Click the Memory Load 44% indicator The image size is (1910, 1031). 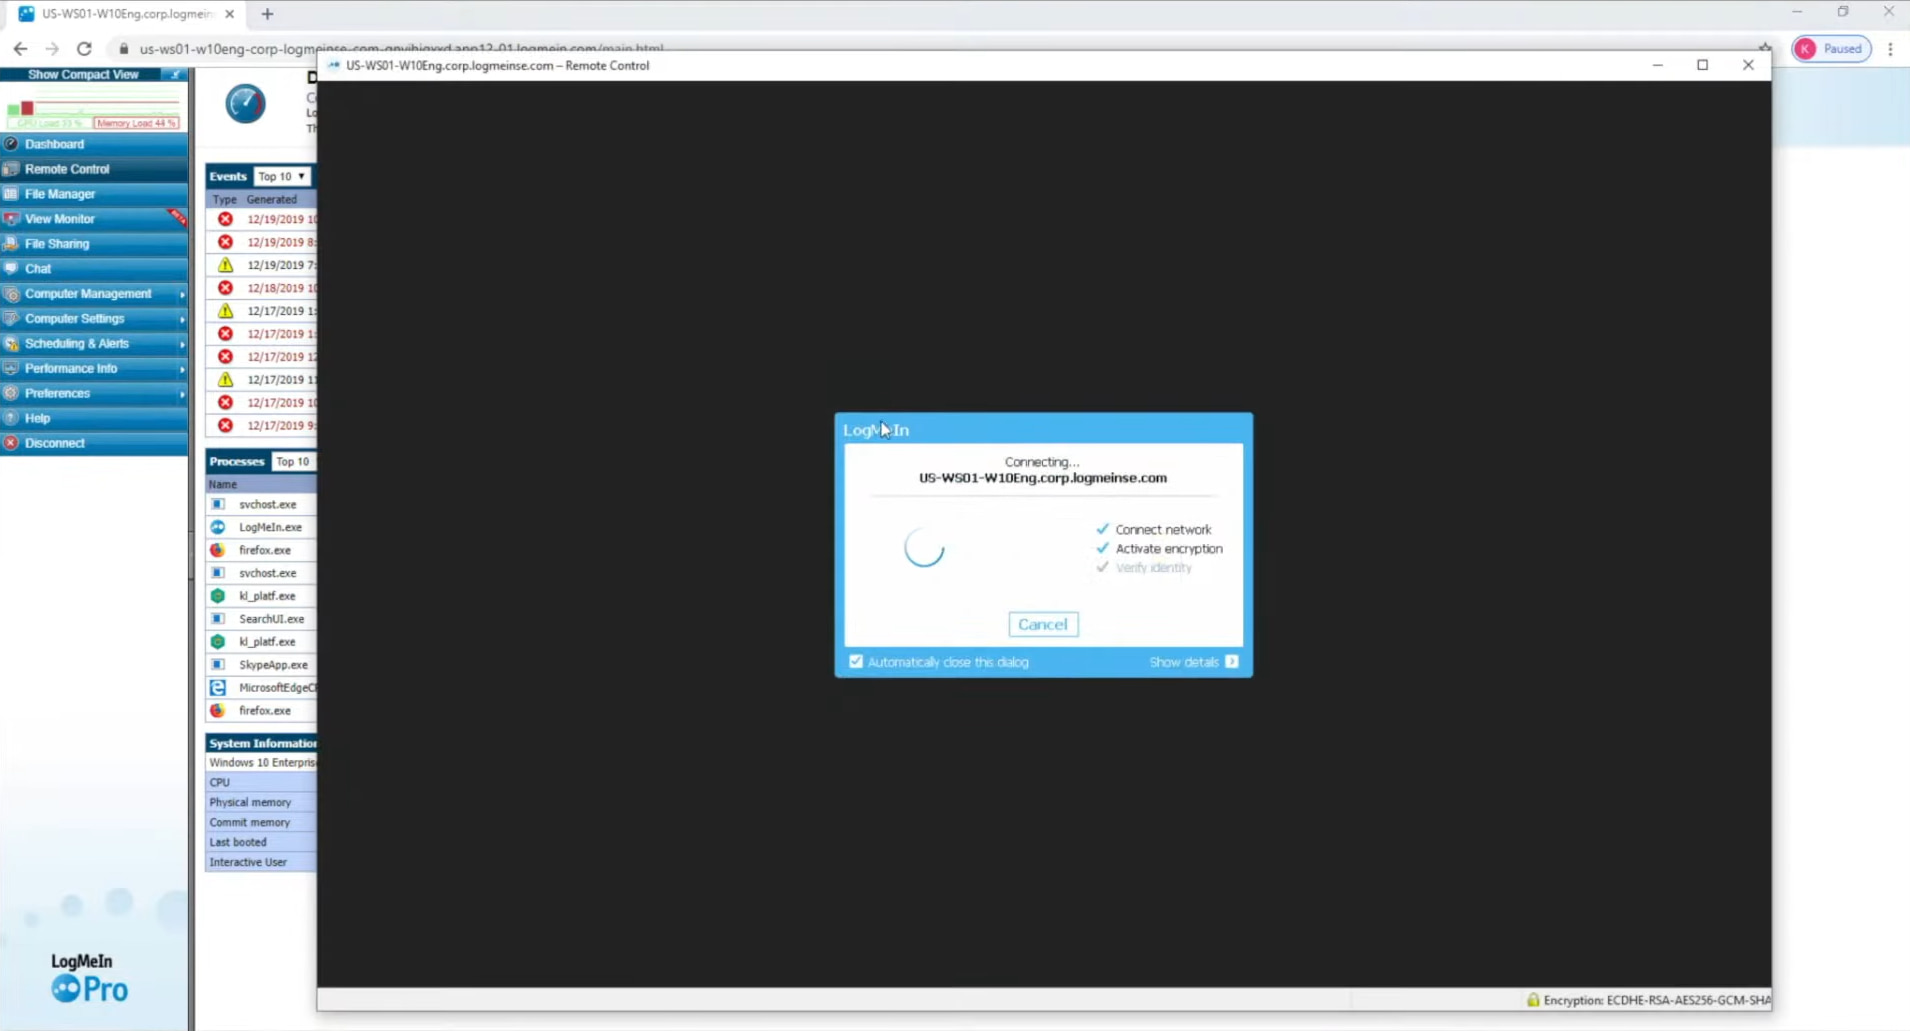point(136,122)
